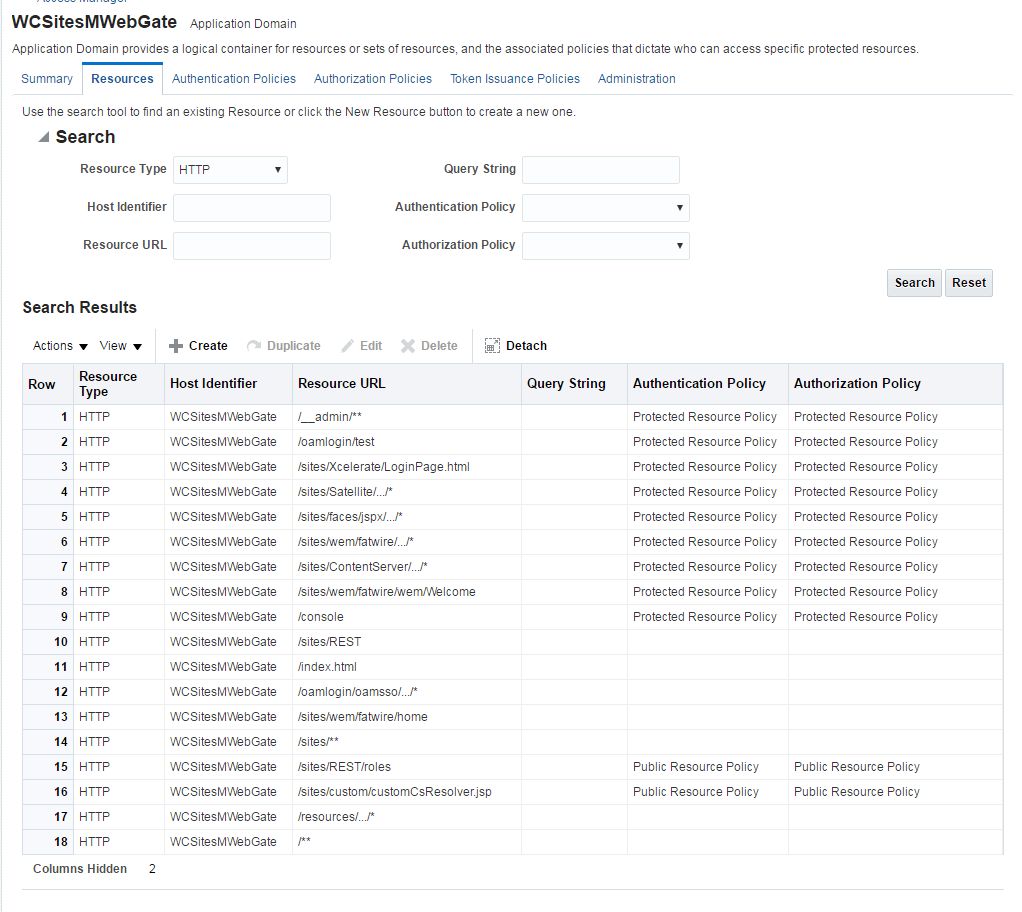This screenshot has width=1022, height=912.
Task: Click into the Resource URL field
Action: pyautogui.click(x=252, y=246)
